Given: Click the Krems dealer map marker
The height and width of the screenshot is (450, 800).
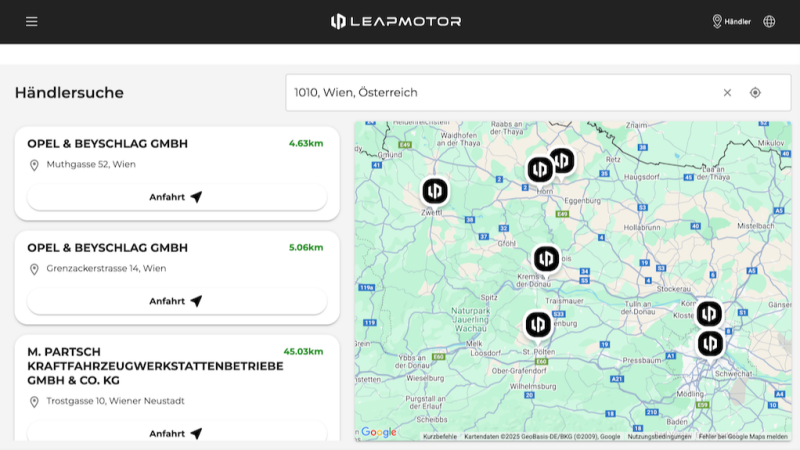Looking at the screenshot, I should pyautogui.click(x=546, y=259).
